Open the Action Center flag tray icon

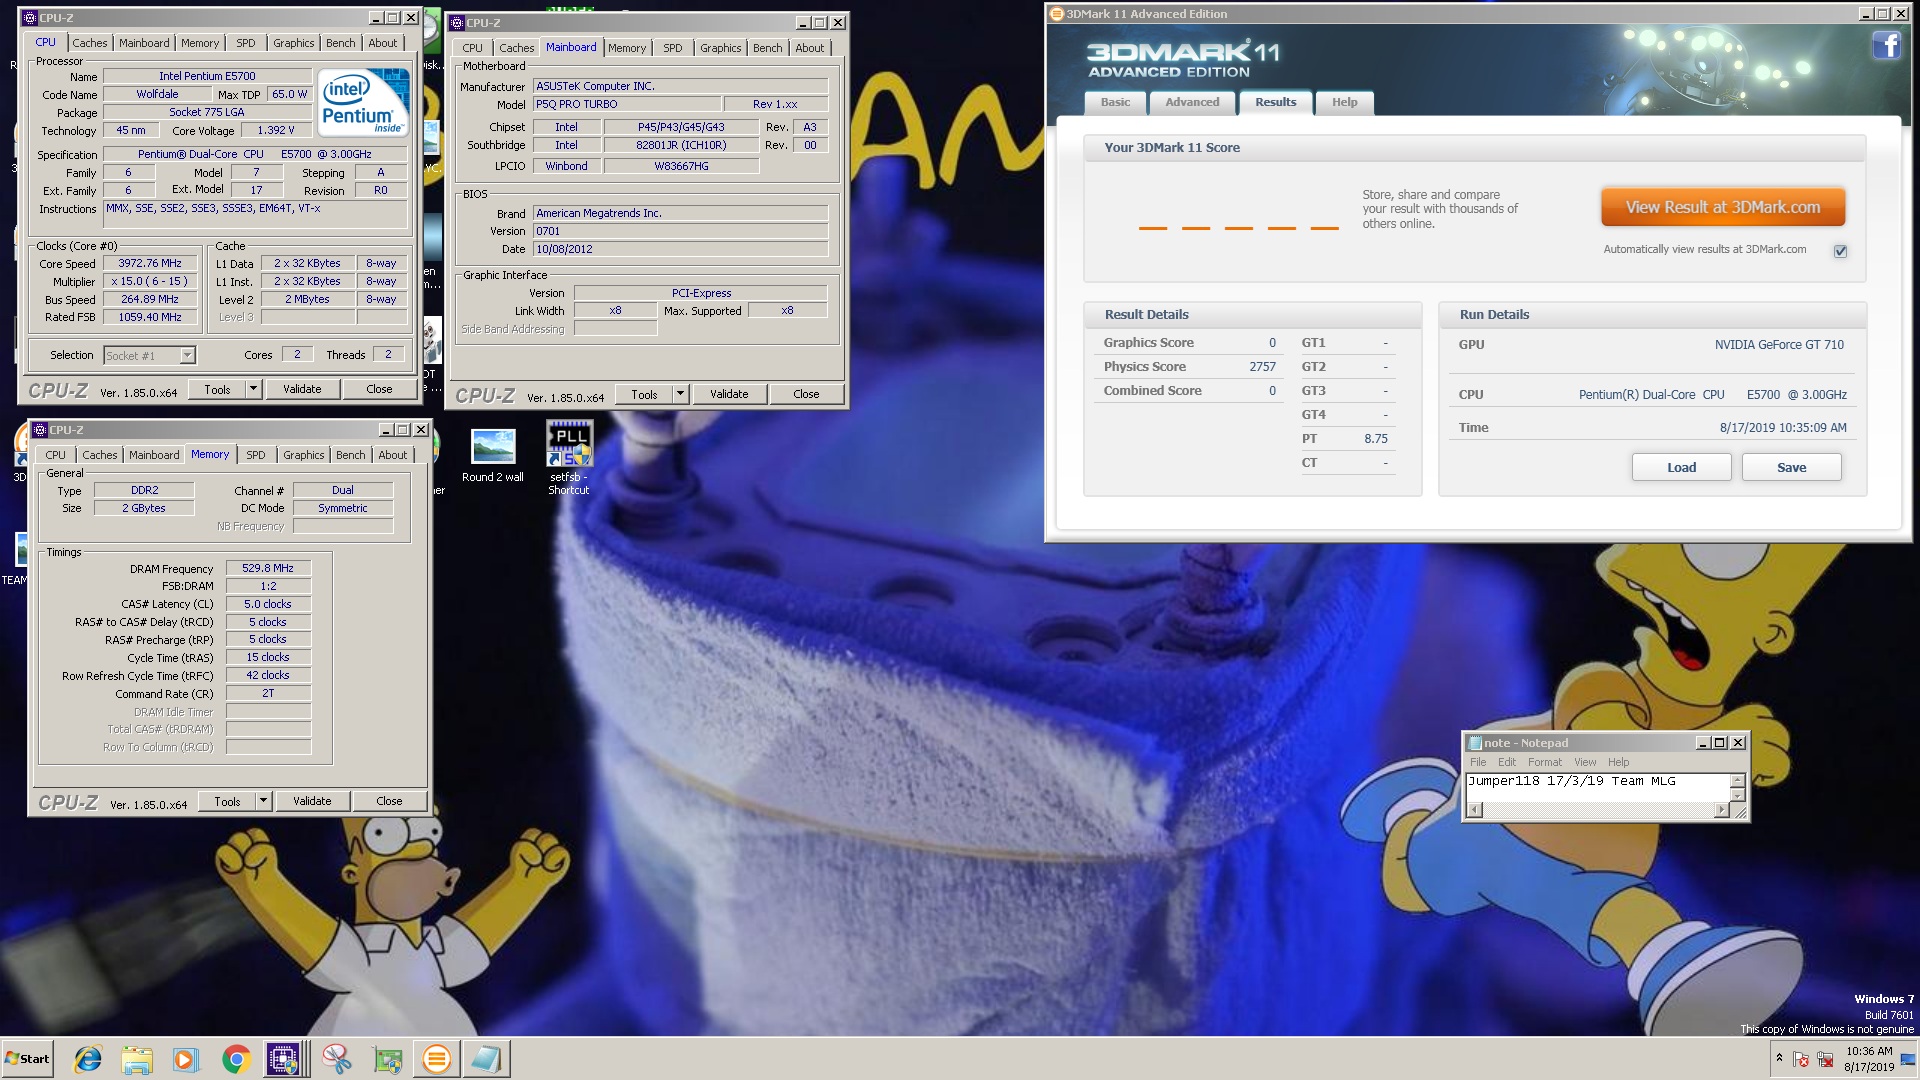1801,1059
